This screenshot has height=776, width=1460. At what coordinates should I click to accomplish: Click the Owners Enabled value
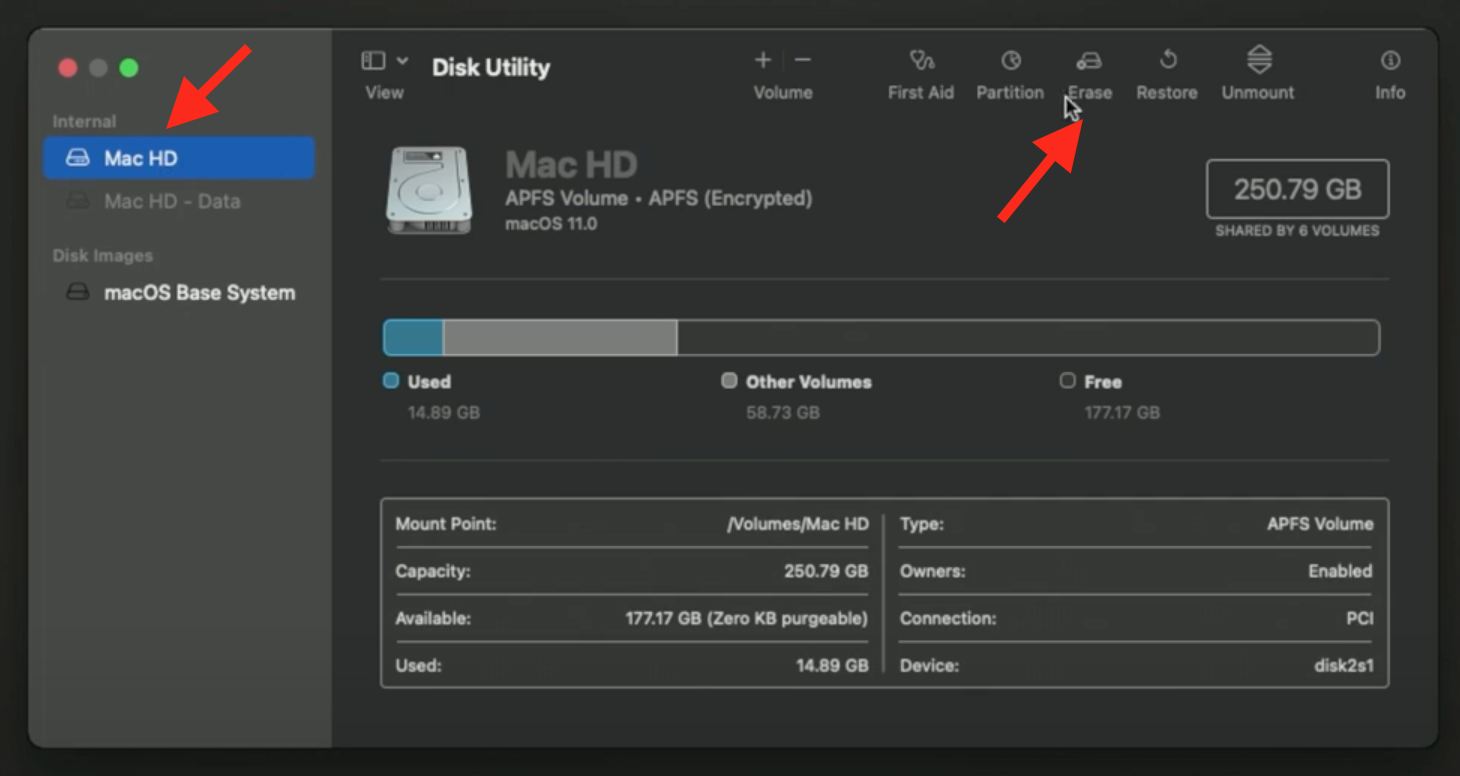tap(1340, 571)
